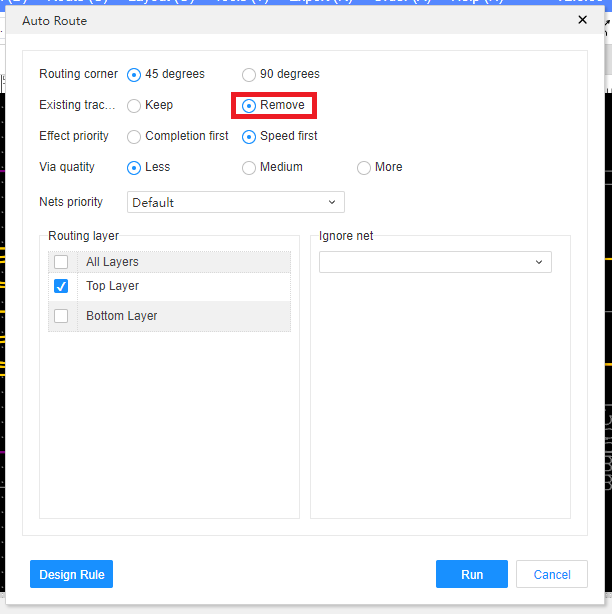
Task: Set effect priority to Speed first
Action: [x=249, y=136]
